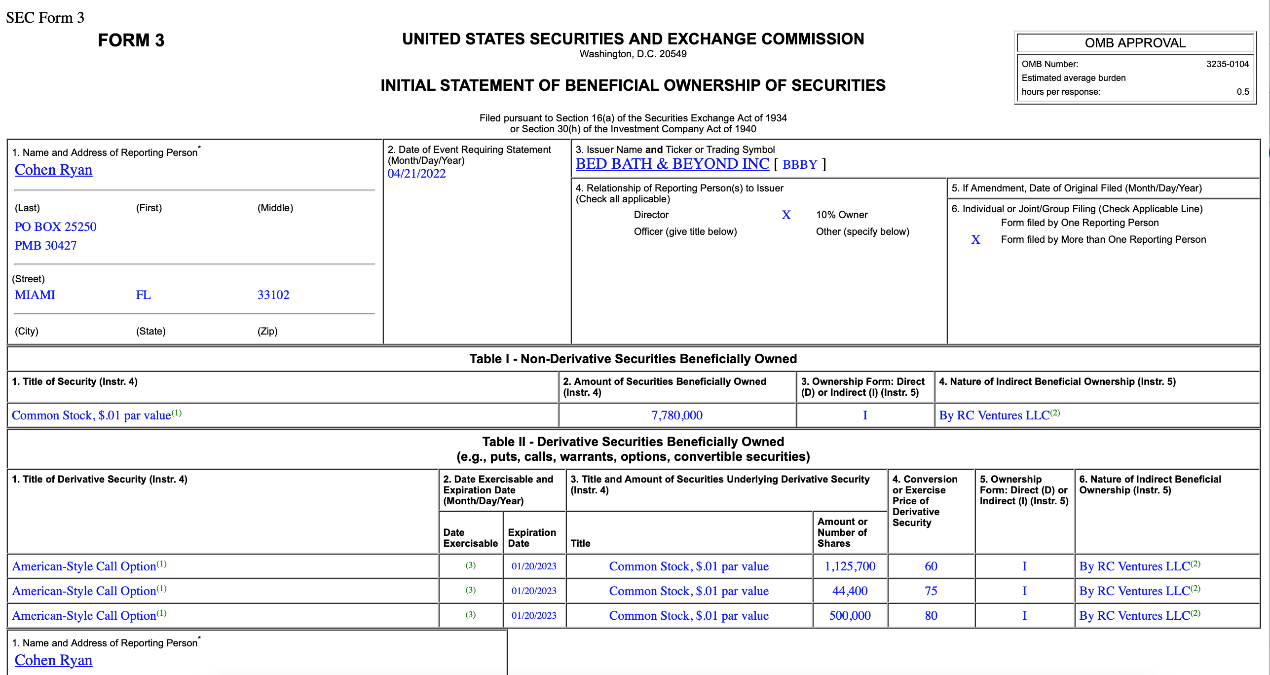This screenshot has height=675, width=1270.
Task: Click Form filed by One Reporting Person
Action: (x=1079, y=223)
